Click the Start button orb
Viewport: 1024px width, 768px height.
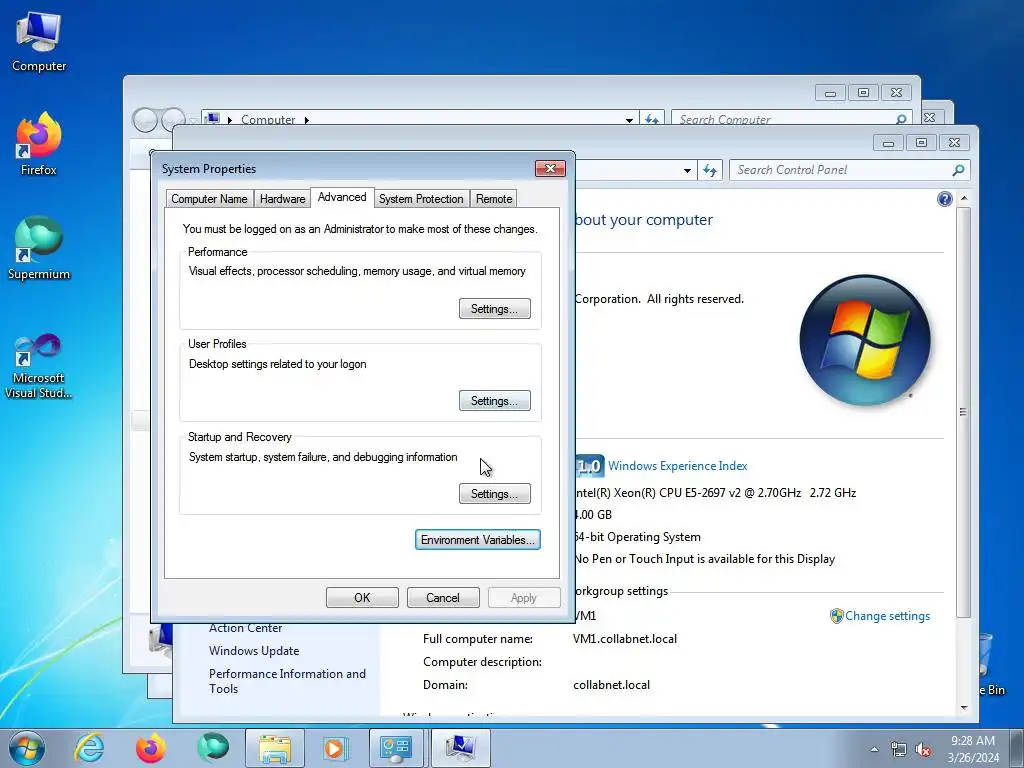tap(27, 748)
